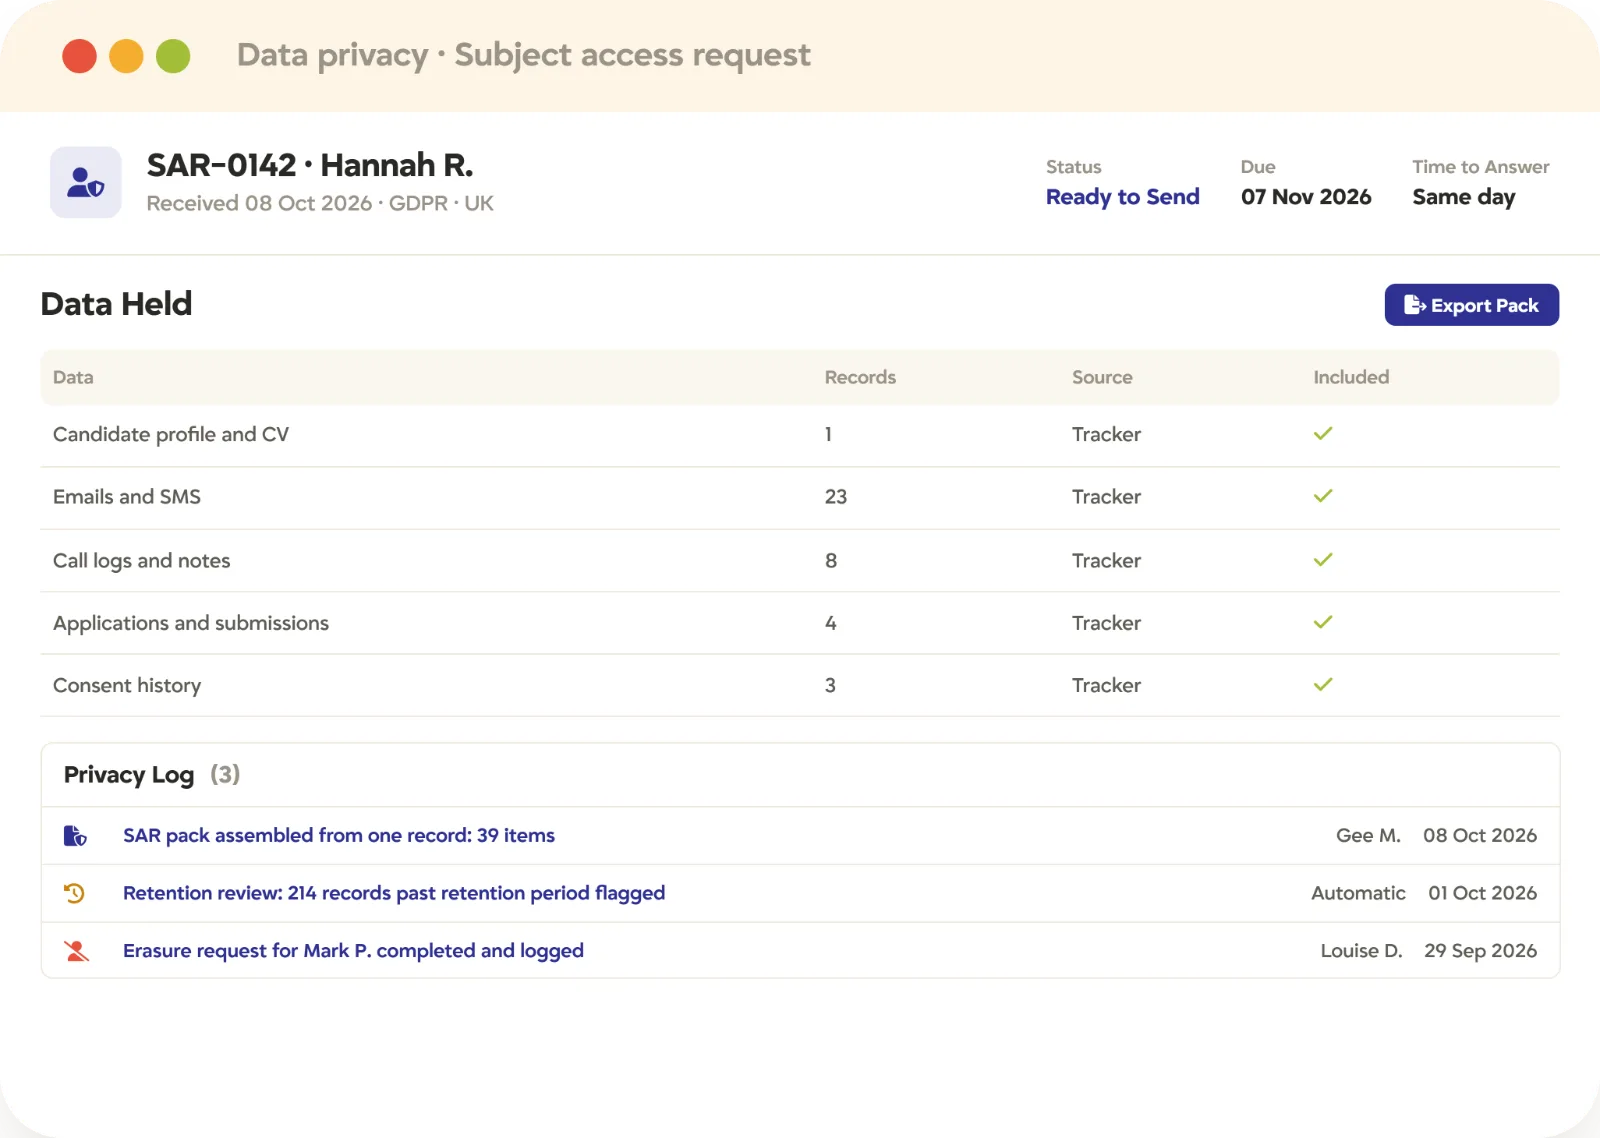Open the Retention review 214 records entry
This screenshot has height=1138, width=1600.
tap(394, 893)
